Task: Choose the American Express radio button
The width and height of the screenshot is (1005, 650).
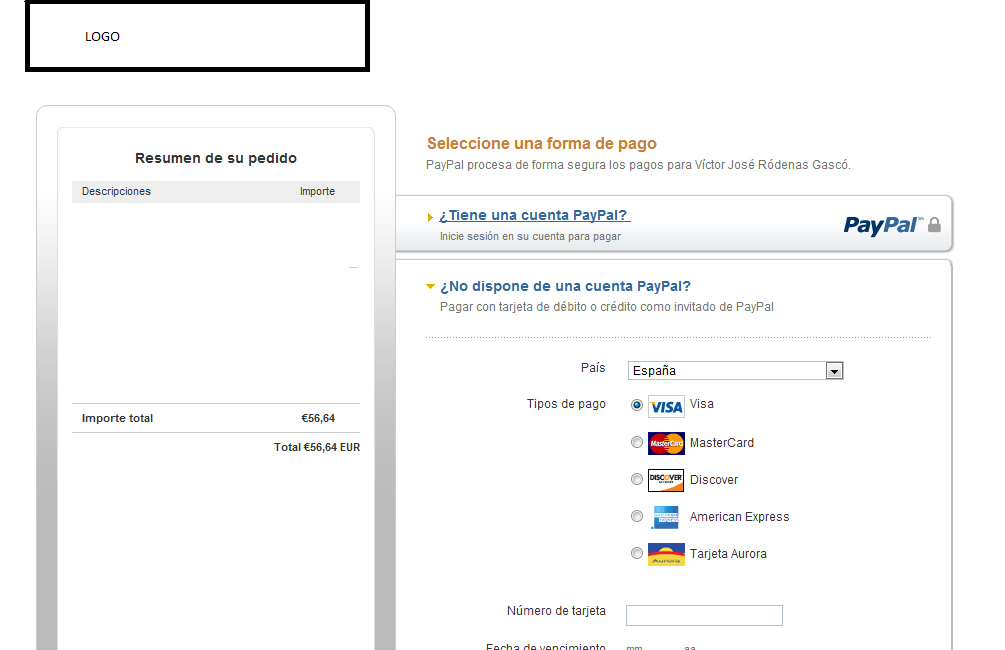Action: 637,516
